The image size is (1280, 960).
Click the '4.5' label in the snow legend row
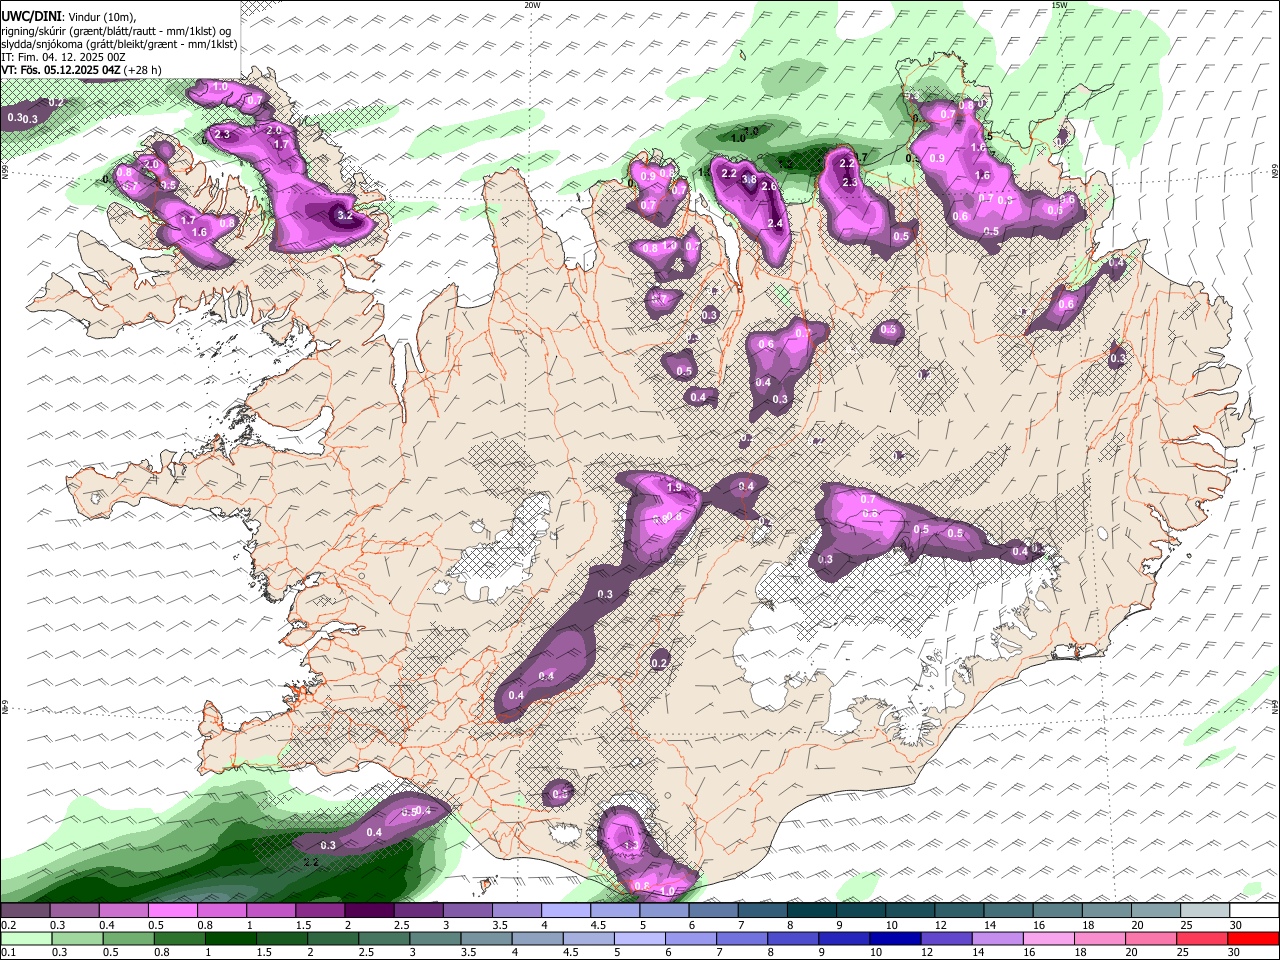coord(597,925)
